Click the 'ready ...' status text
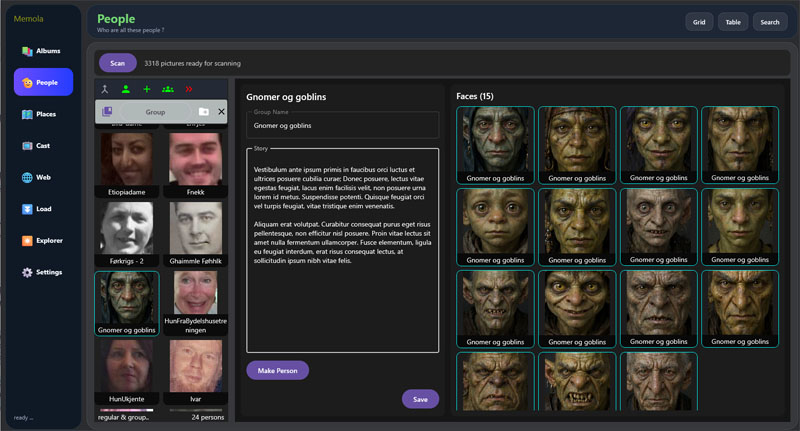Image resolution: width=800 pixels, height=431 pixels. (x=23, y=418)
